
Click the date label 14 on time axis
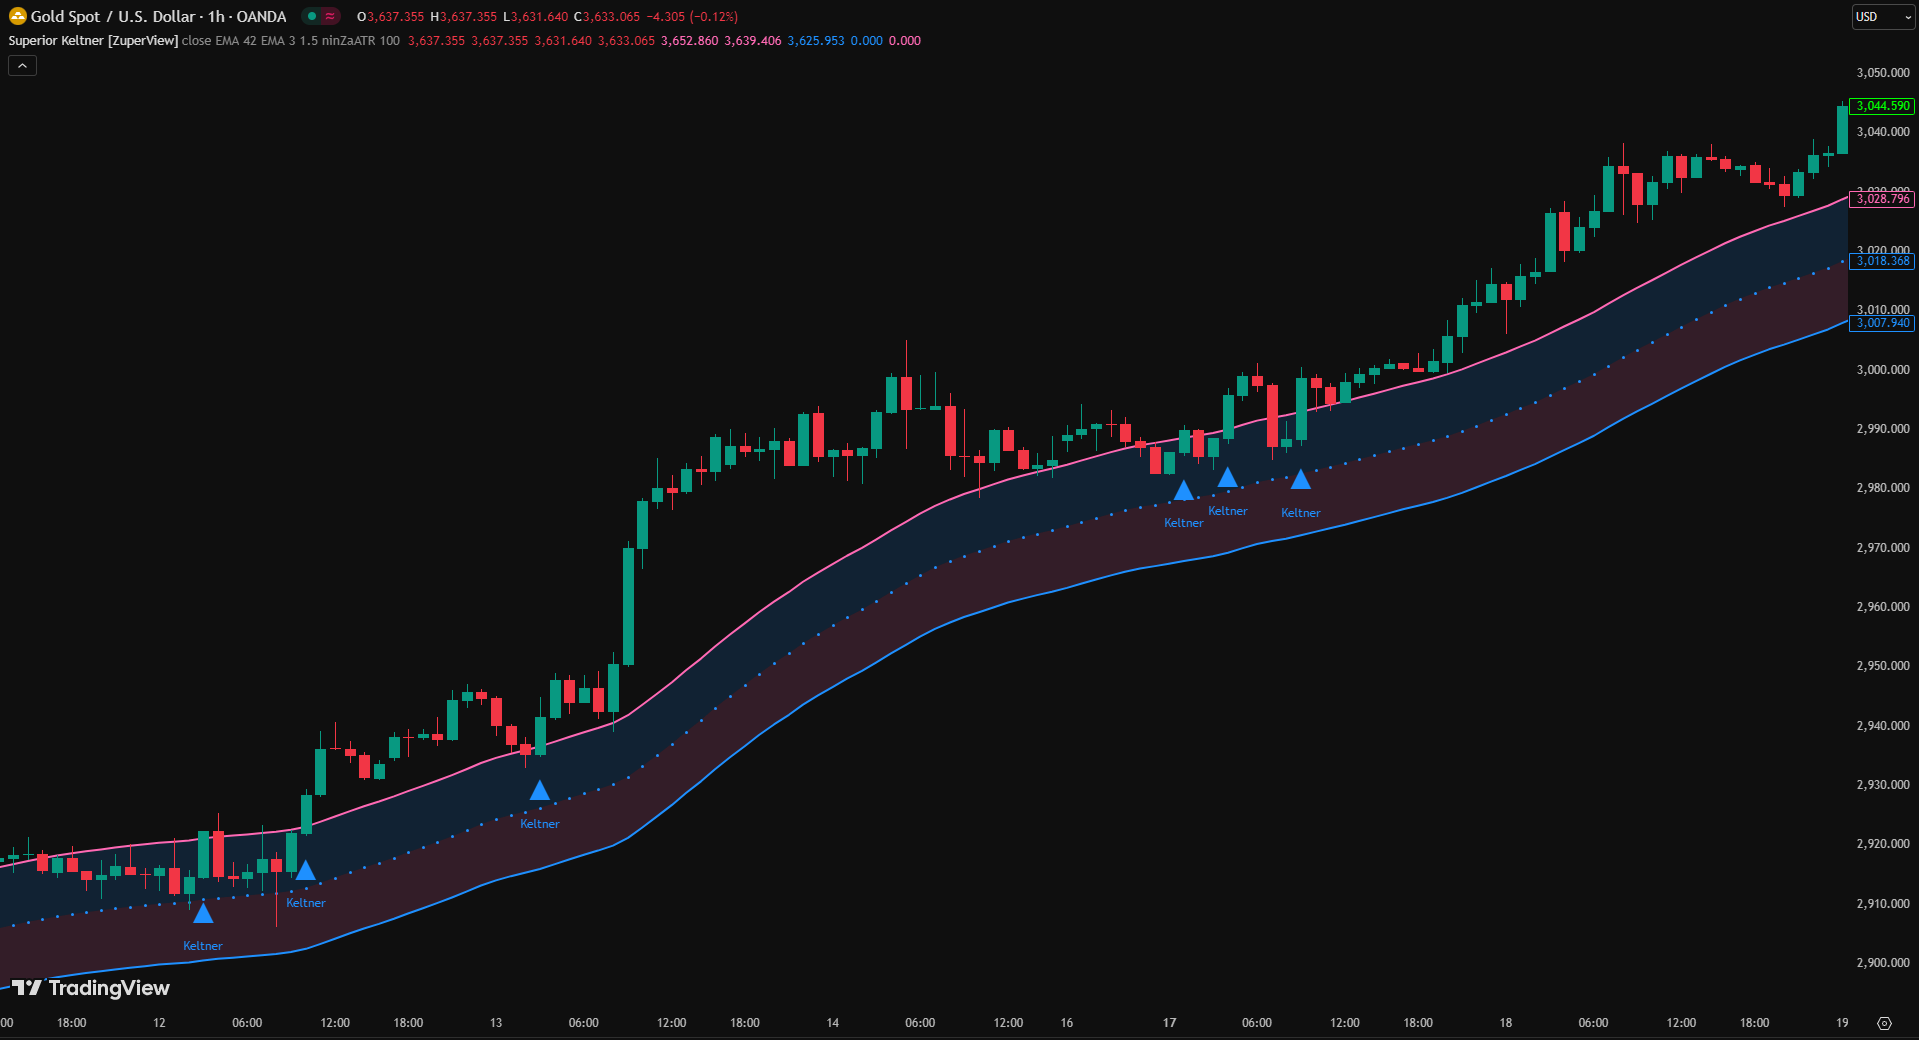[x=832, y=1023]
